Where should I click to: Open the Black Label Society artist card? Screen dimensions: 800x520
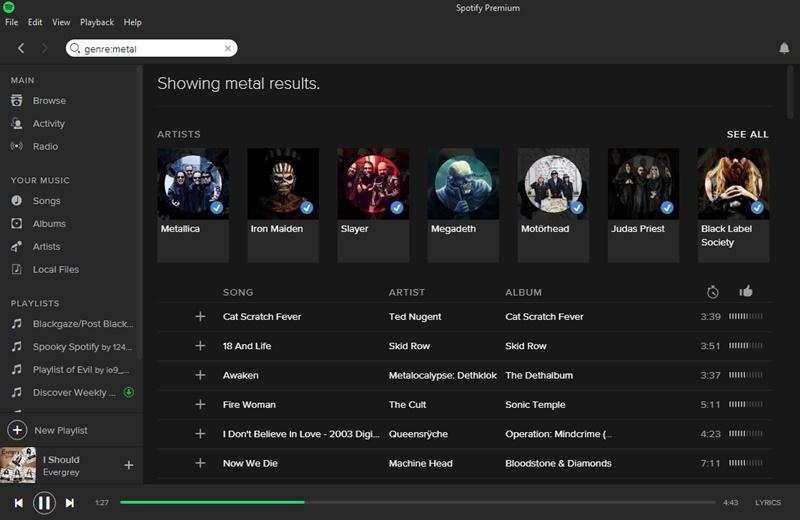(x=733, y=205)
